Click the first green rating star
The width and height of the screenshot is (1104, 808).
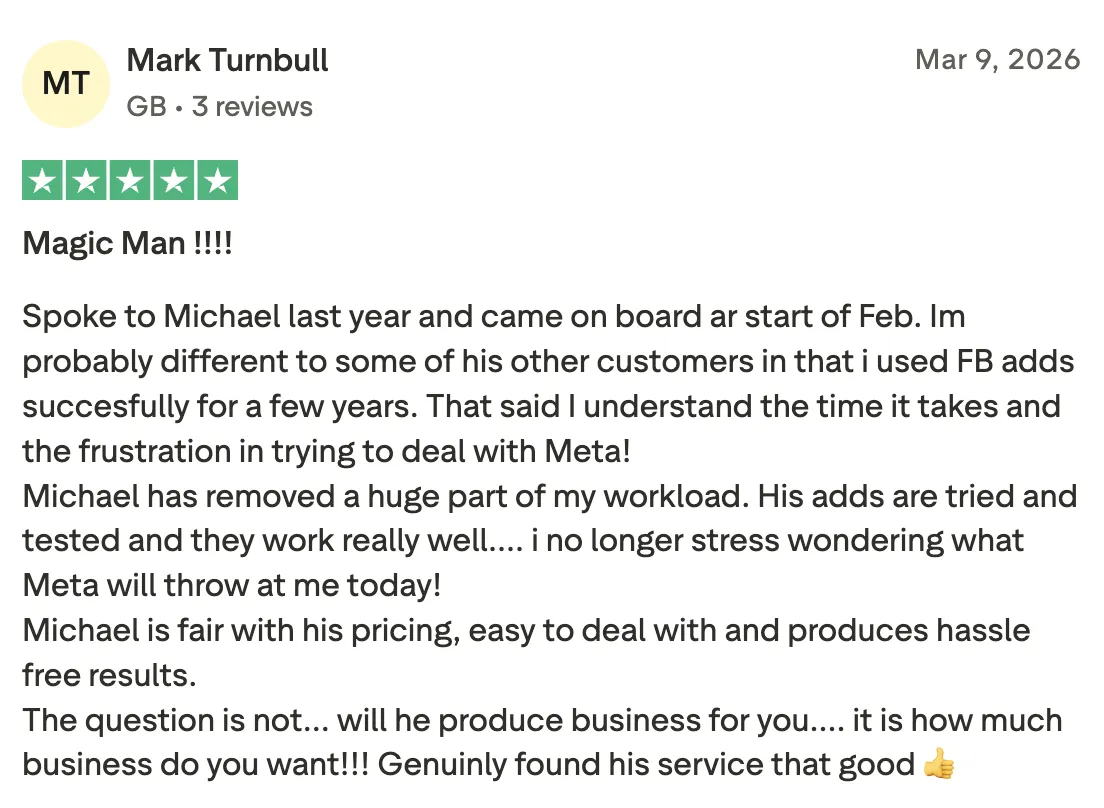tap(42, 180)
